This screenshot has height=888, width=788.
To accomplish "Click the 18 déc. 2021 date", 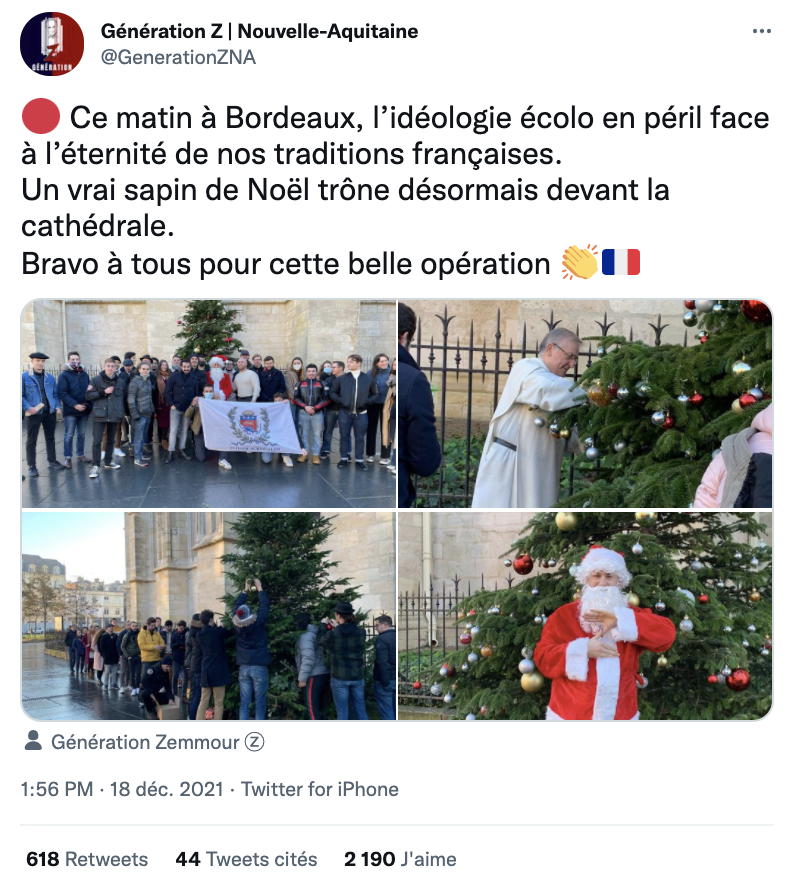I will (167, 789).
